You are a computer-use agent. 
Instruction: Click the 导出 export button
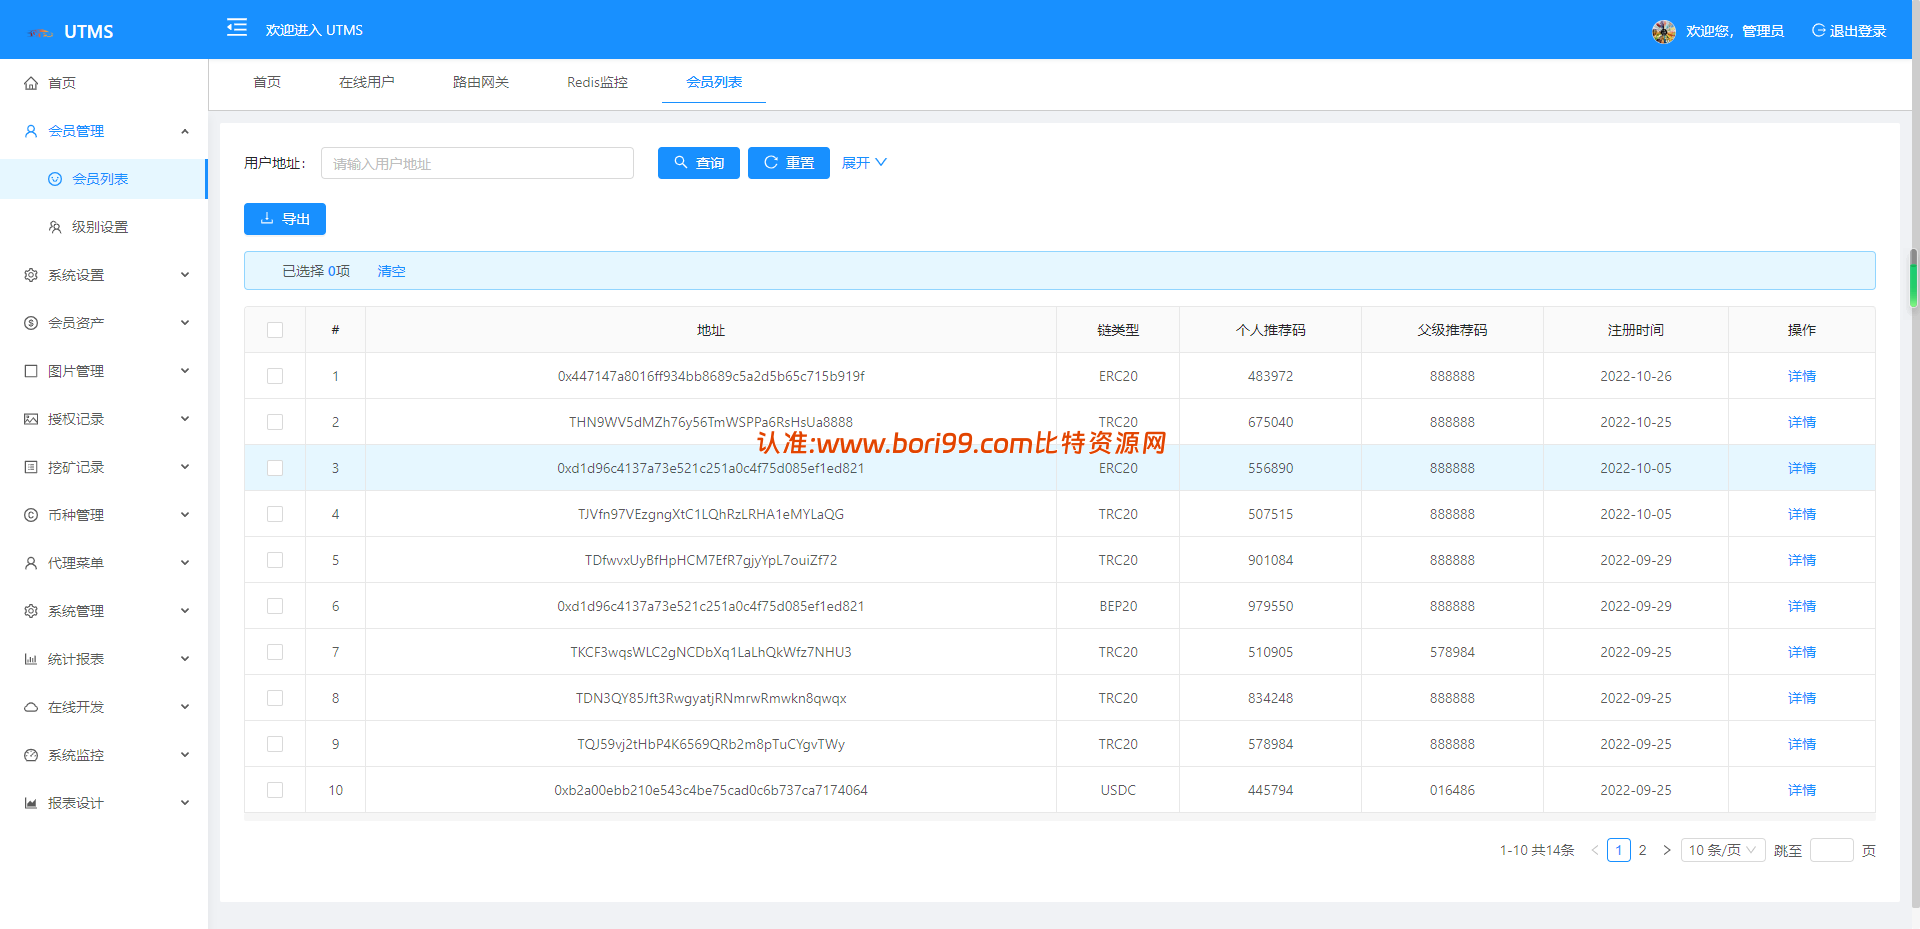285,219
